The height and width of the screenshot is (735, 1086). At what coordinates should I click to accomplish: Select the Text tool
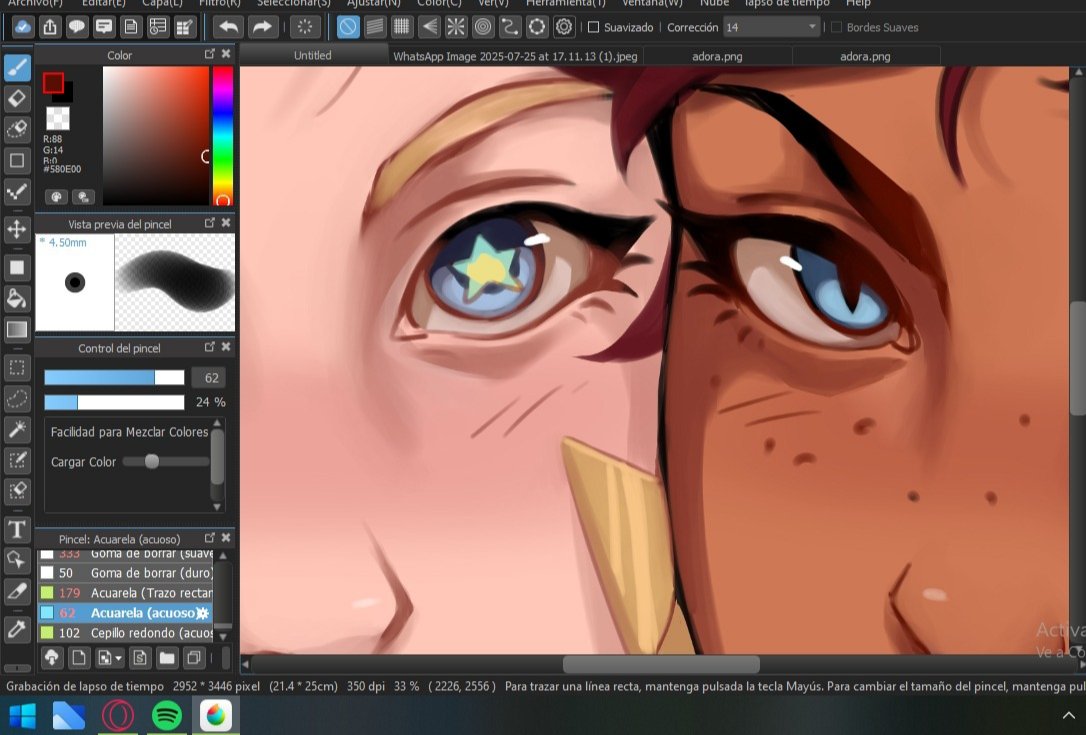point(17,530)
